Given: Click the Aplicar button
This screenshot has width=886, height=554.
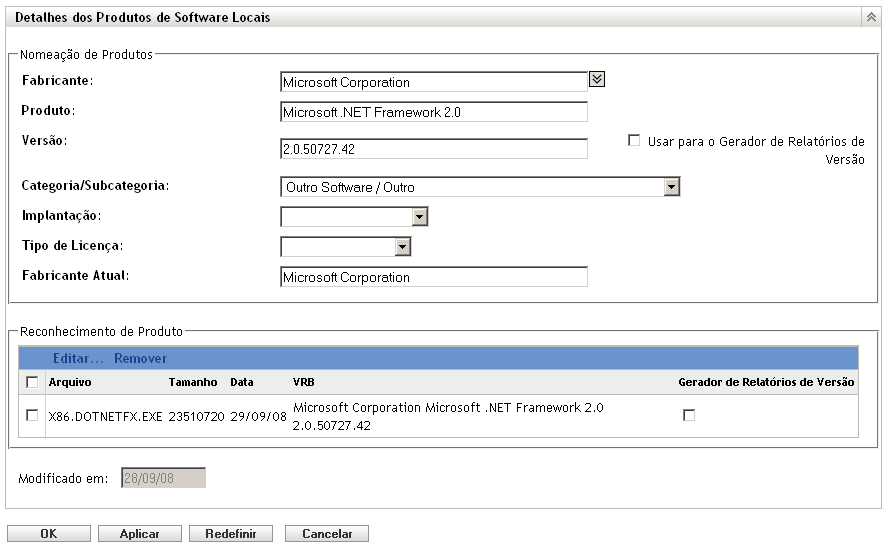Looking at the screenshot, I should click(140, 534).
